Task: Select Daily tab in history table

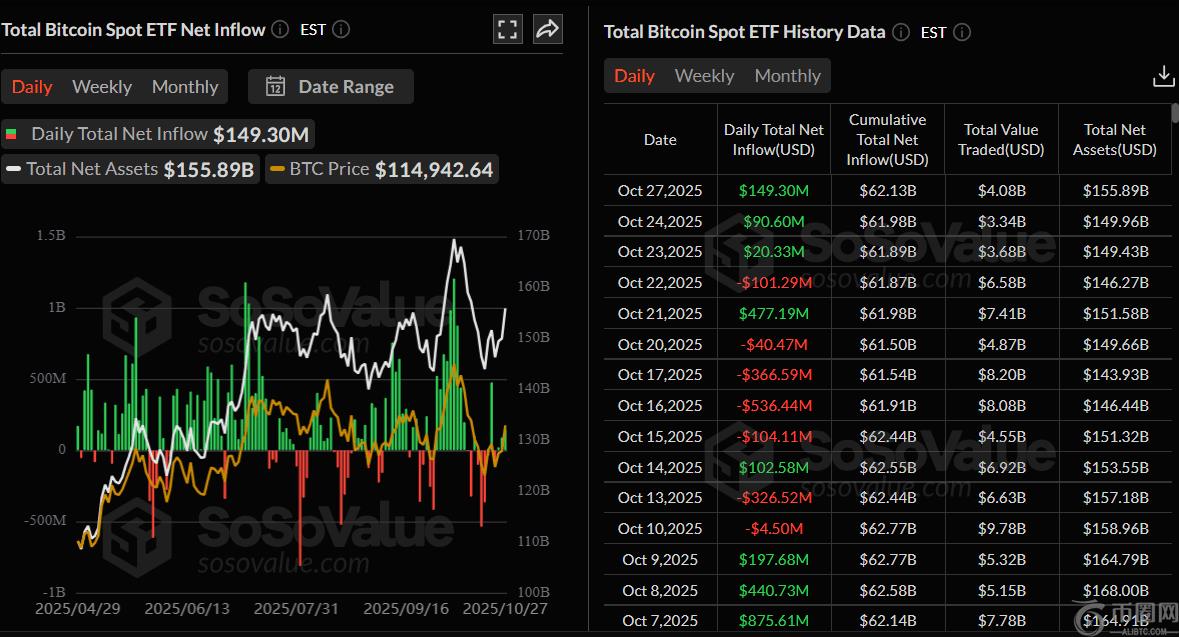Action: (x=634, y=76)
